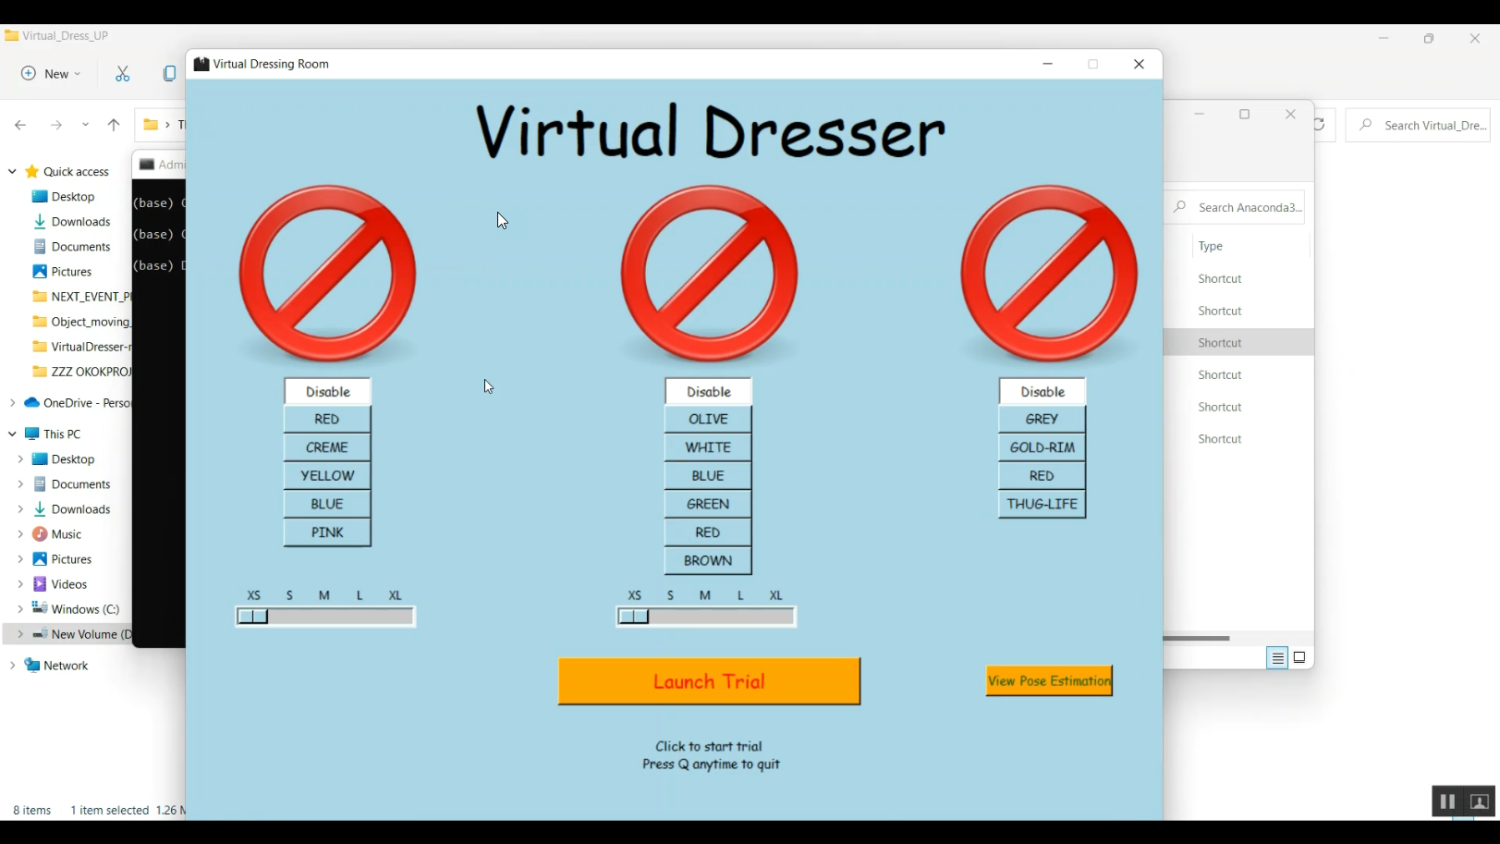1500x844 pixels.
Task: Click the View Pose Estimation button
Action: (x=1049, y=681)
